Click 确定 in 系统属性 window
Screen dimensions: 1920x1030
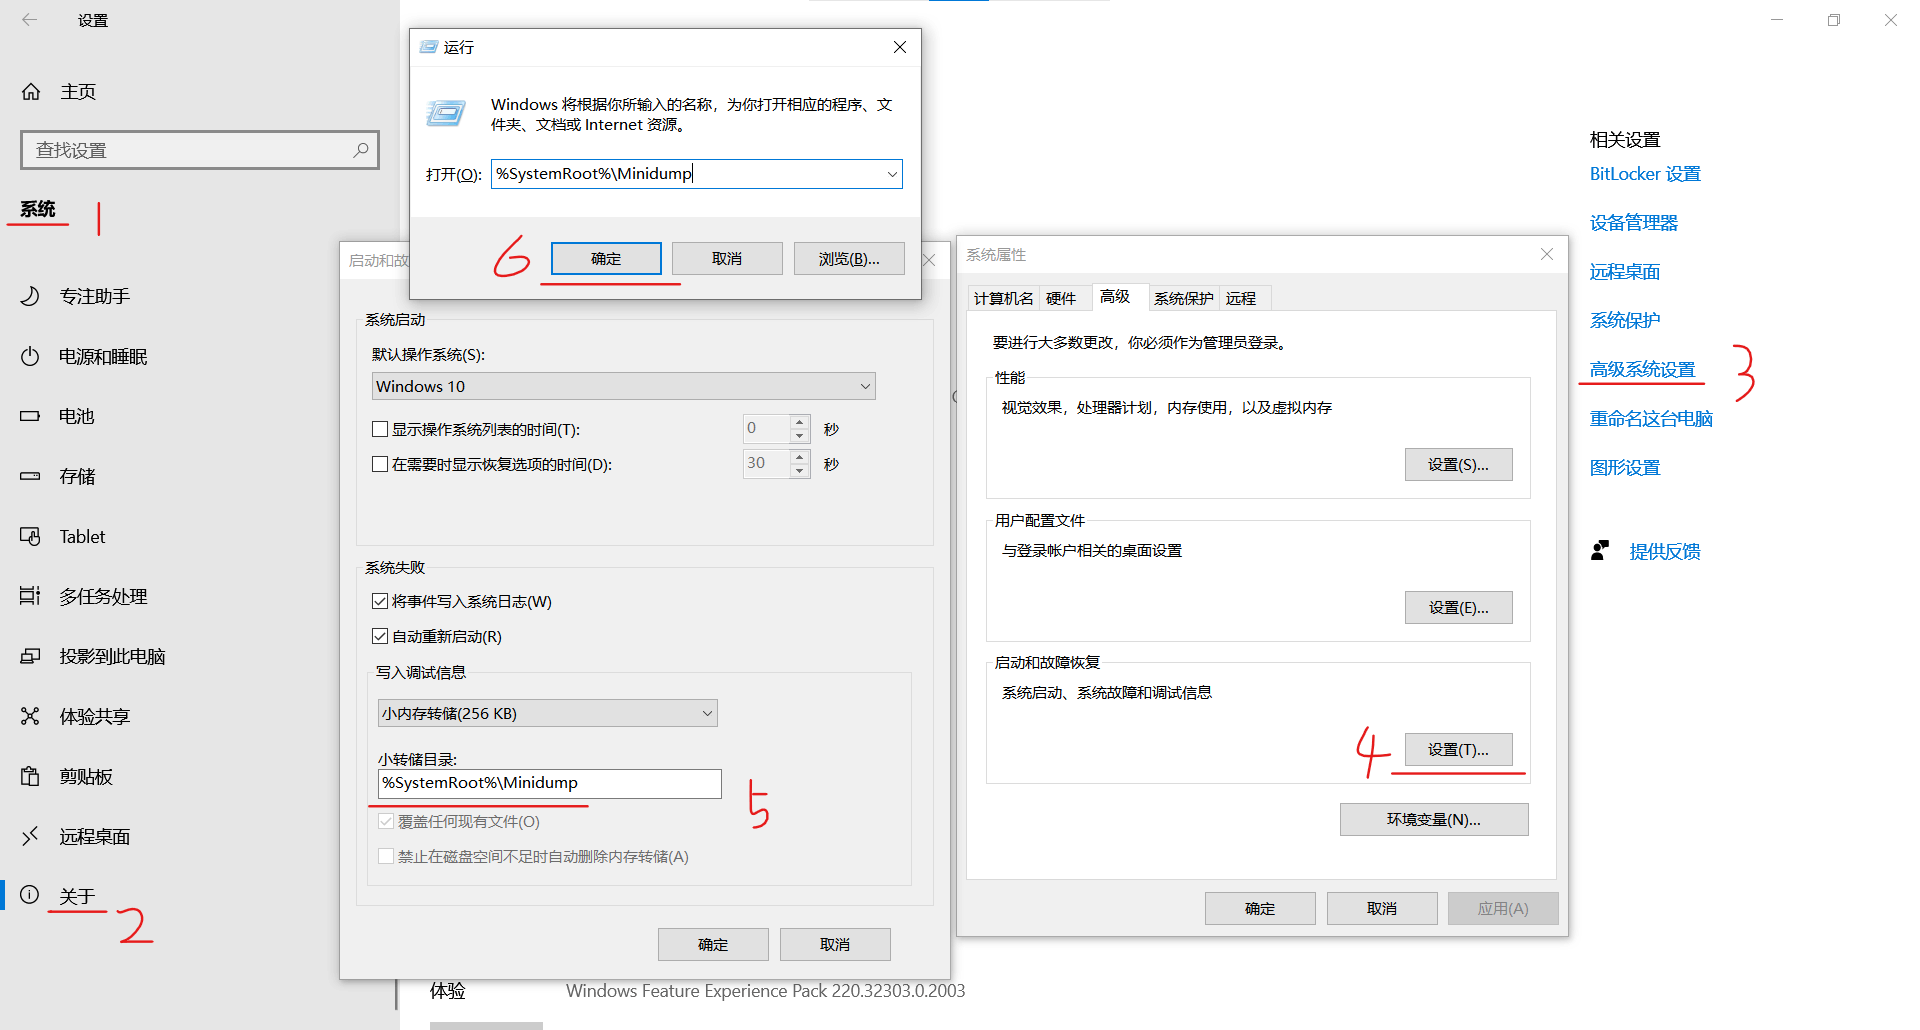(1260, 908)
